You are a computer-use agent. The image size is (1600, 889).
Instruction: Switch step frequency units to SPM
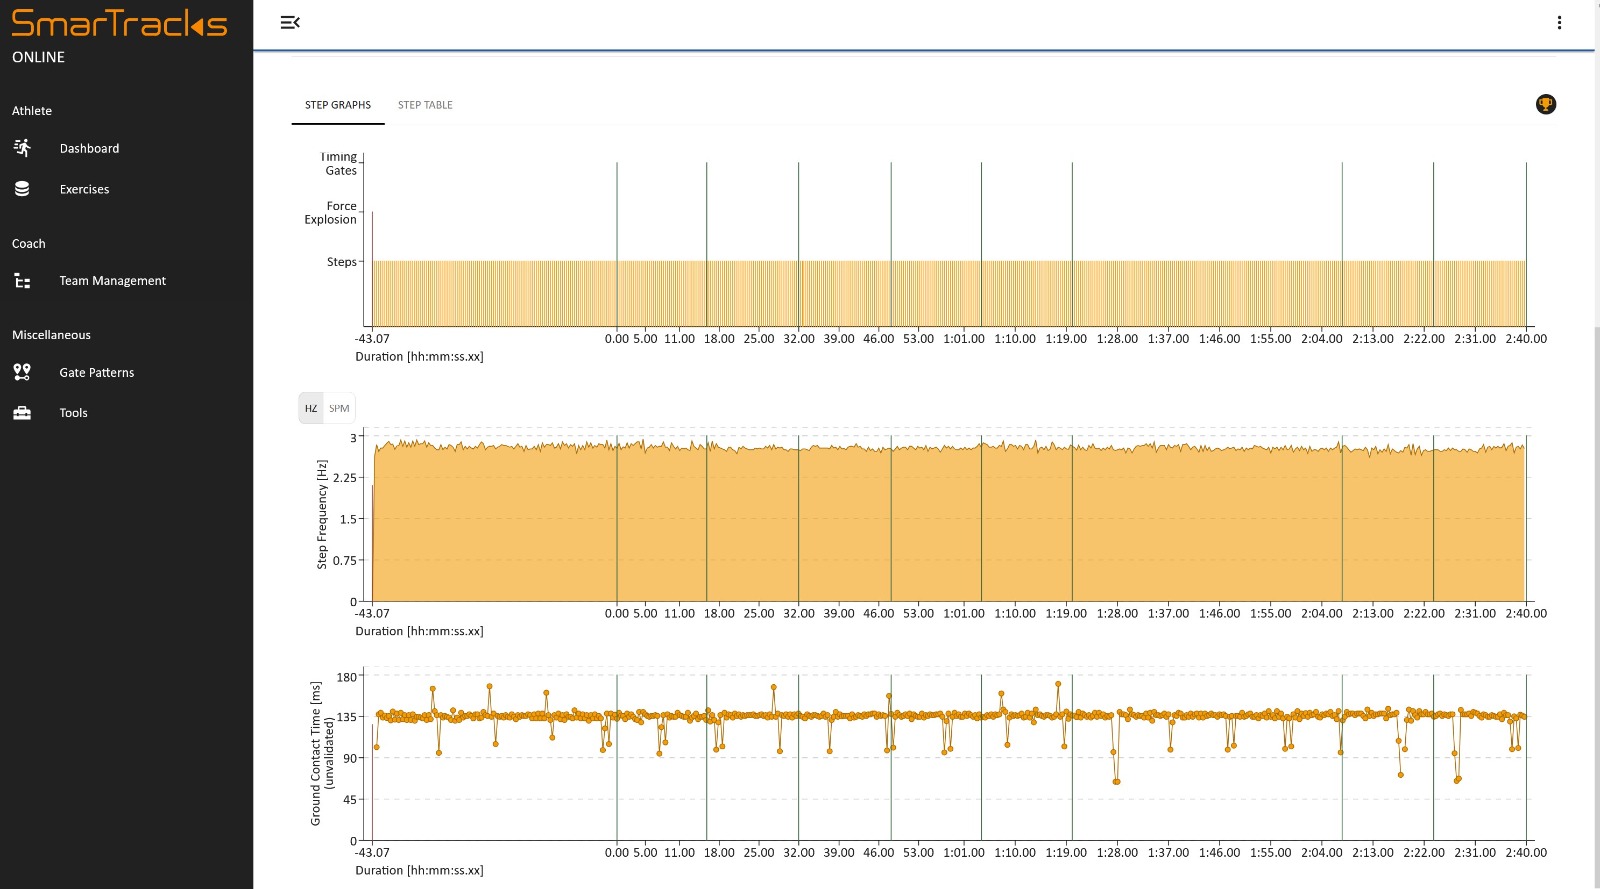339,408
